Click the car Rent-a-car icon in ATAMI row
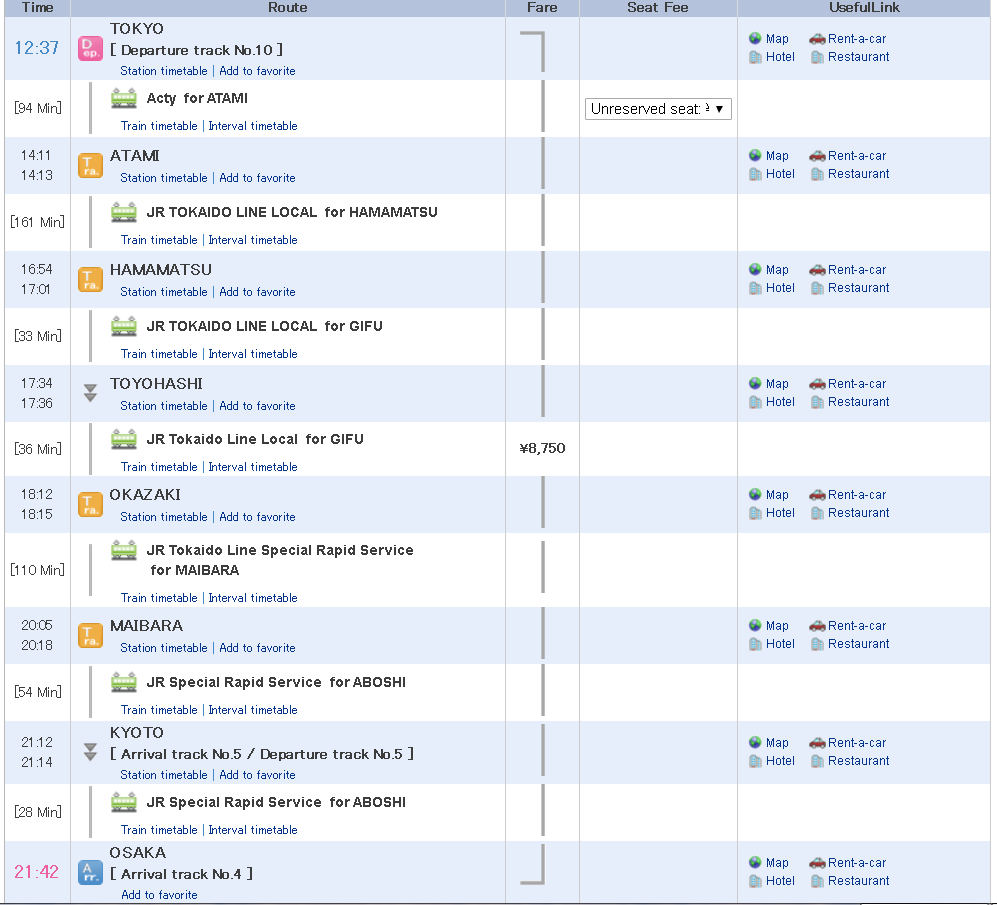The height and width of the screenshot is (905, 997). pyautogui.click(x=817, y=156)
